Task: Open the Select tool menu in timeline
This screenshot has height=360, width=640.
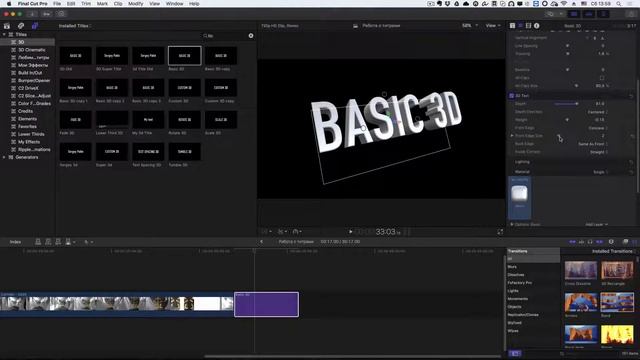Action: tap(88, 242)
